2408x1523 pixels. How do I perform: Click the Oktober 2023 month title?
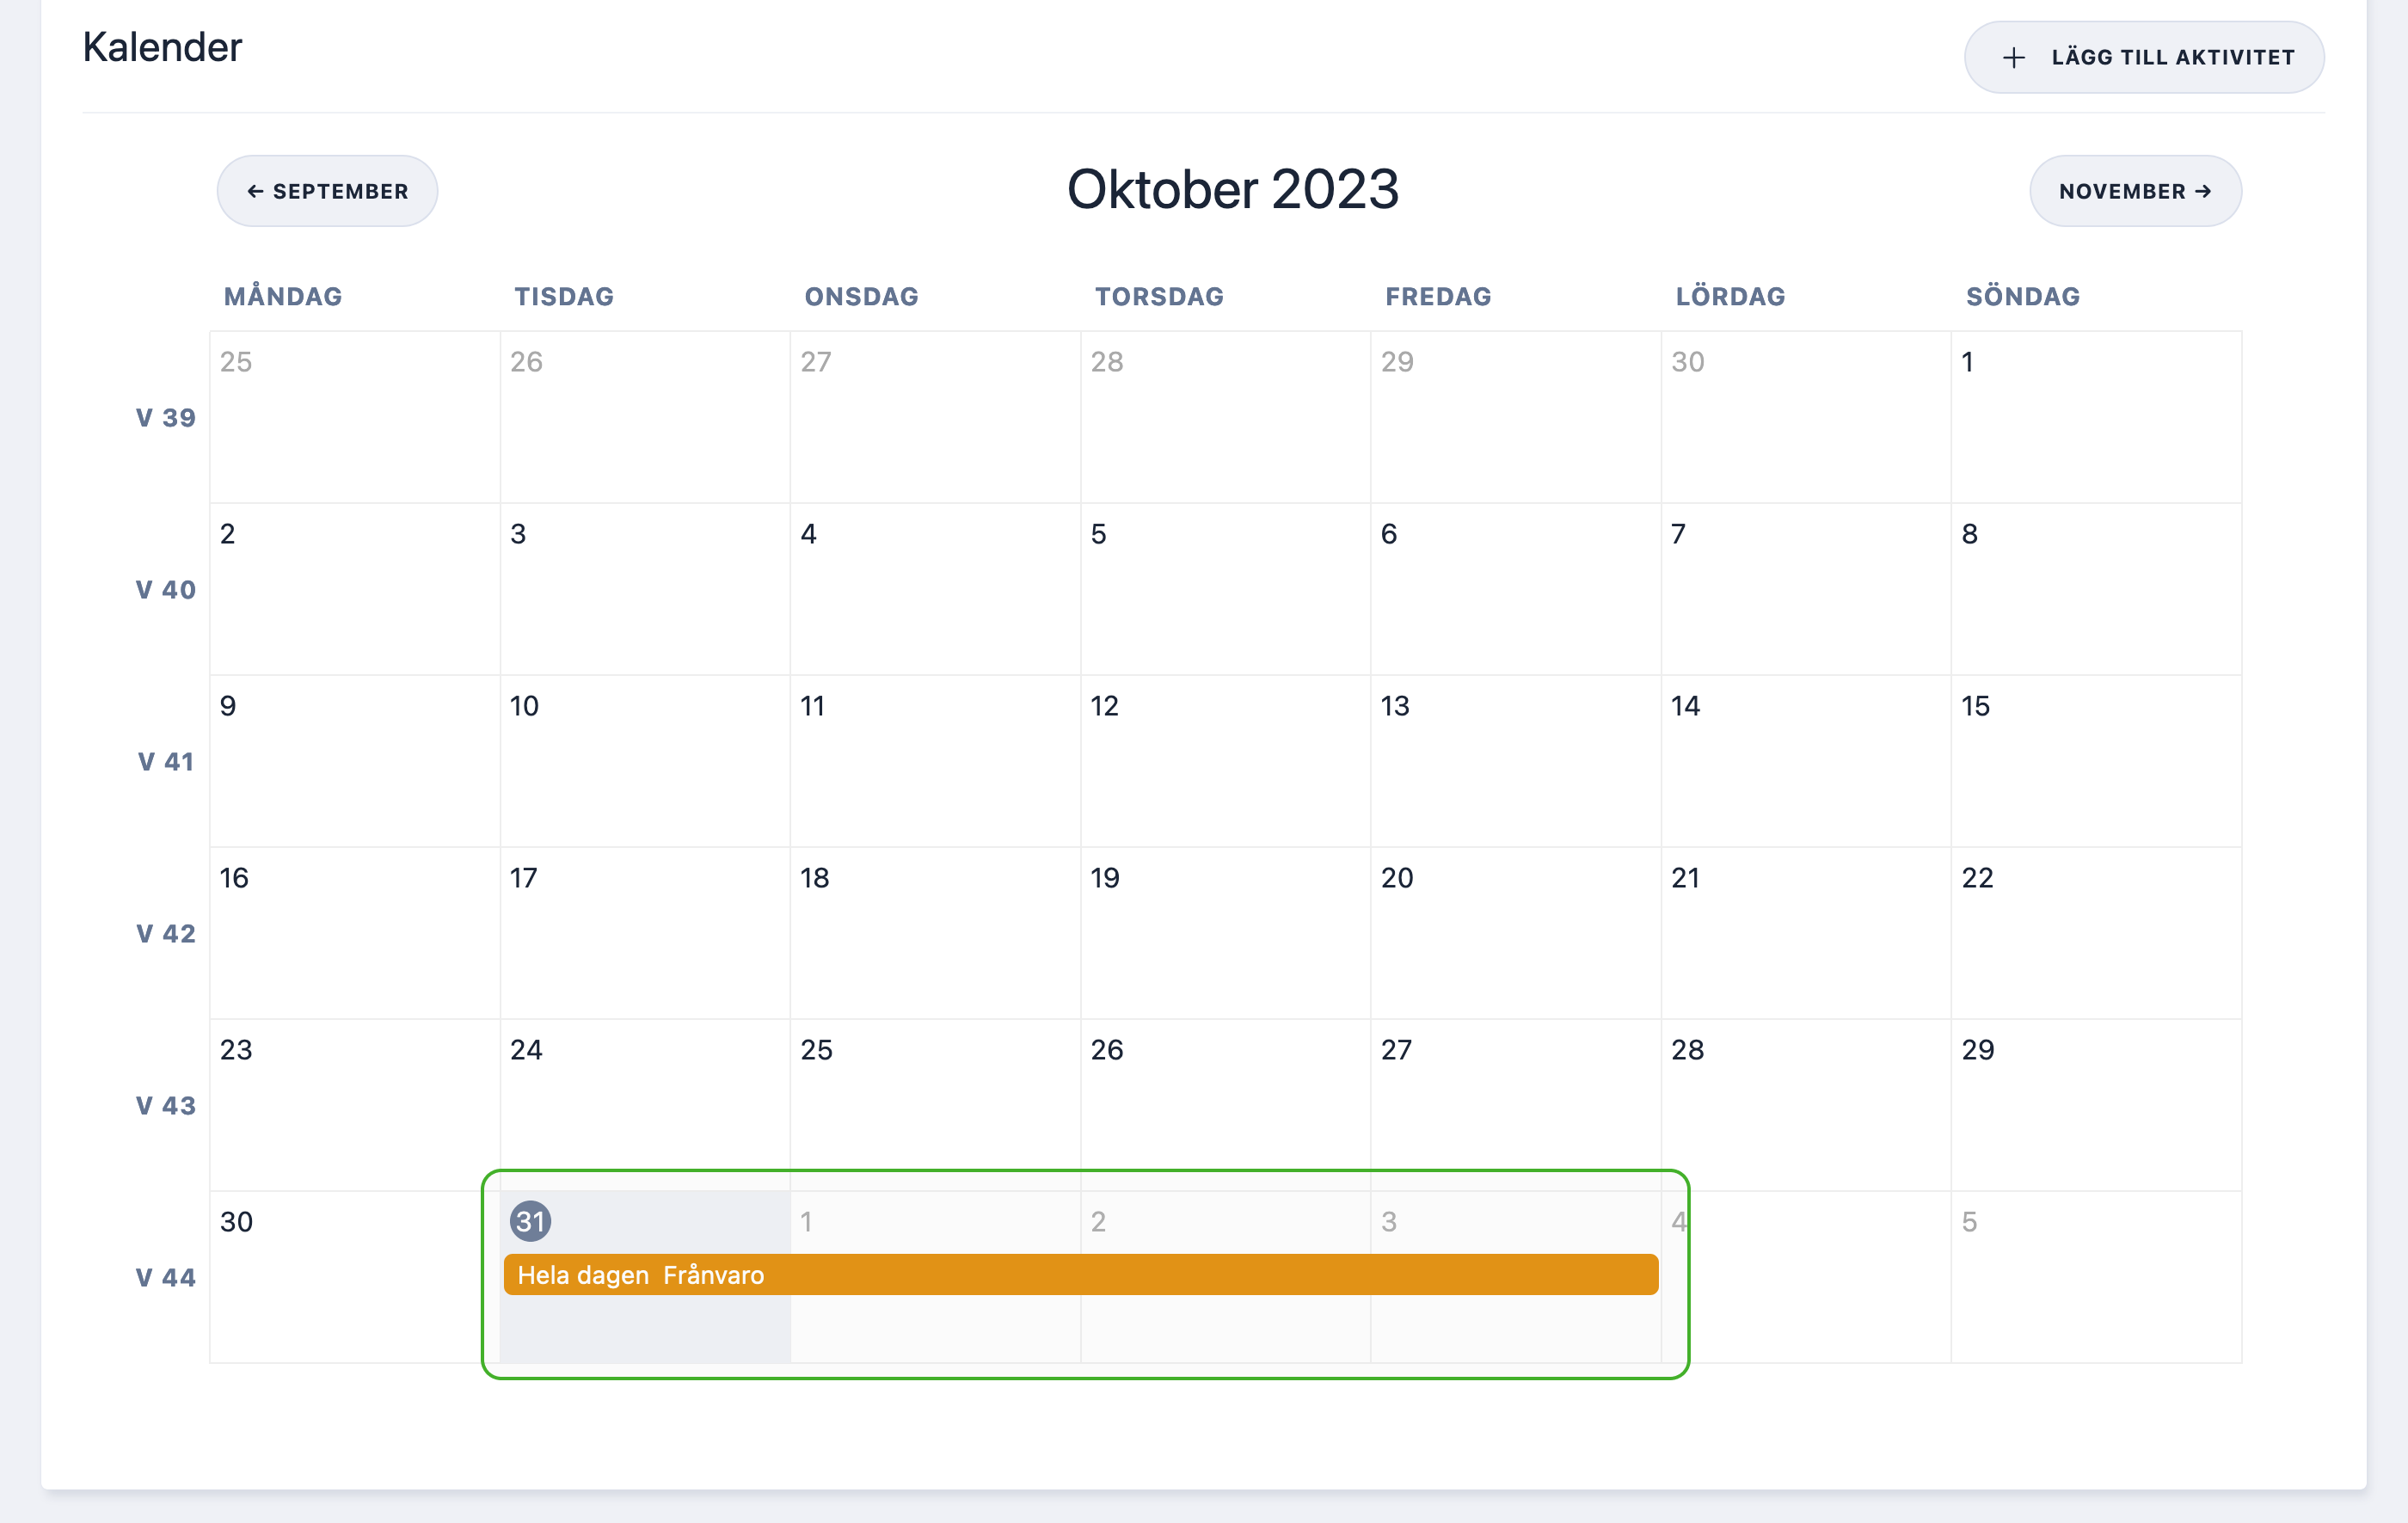[1233, 189]
